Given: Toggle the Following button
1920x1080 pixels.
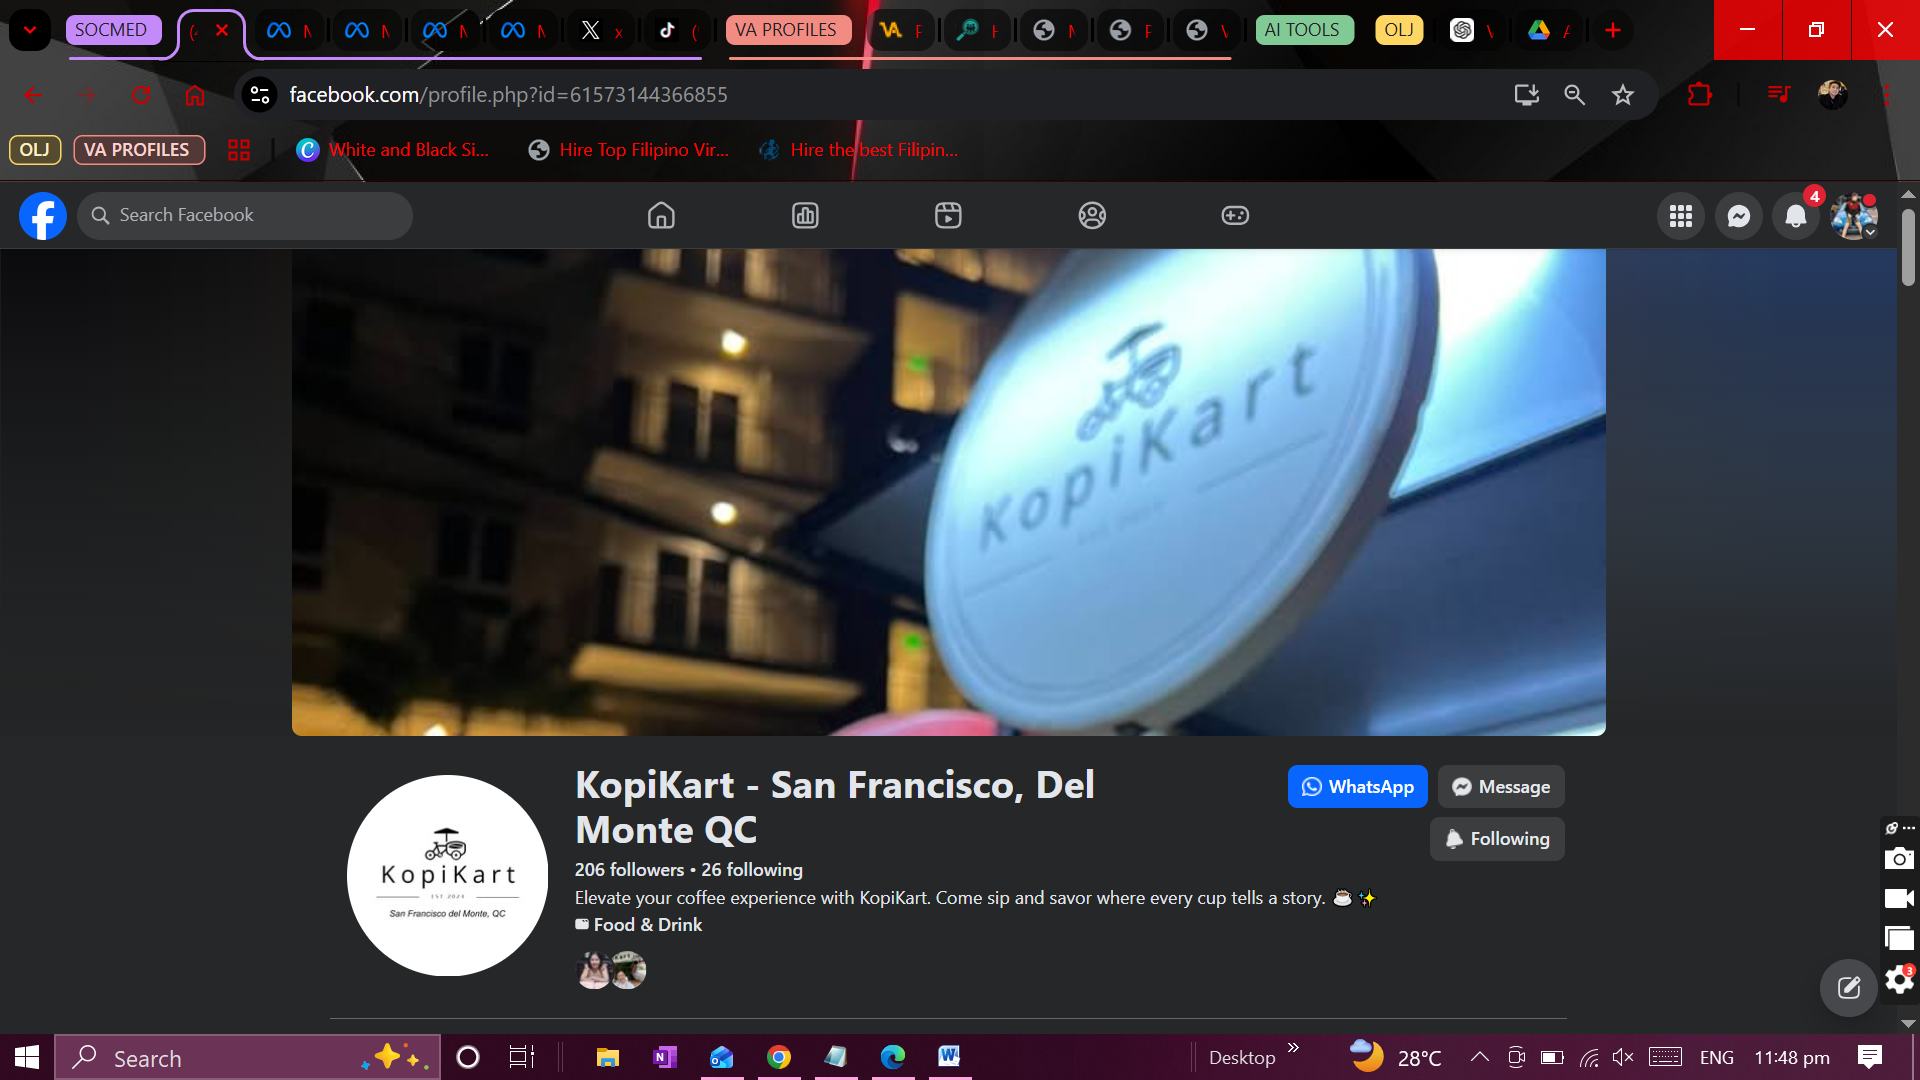Looking at the screenshot, I should tap(1497, 839).
